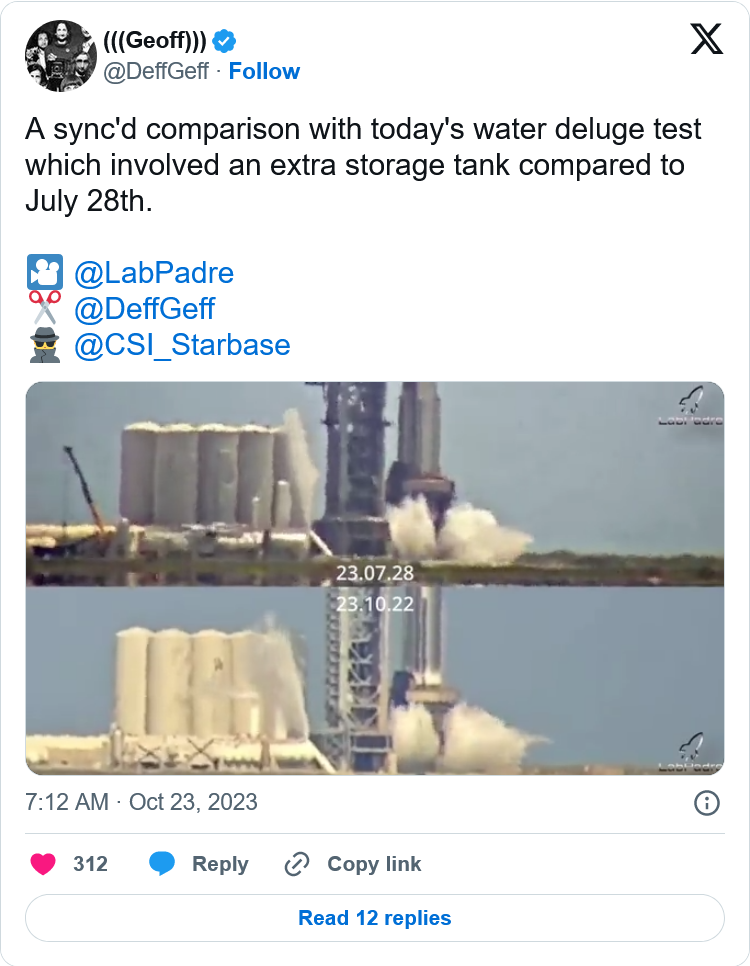Open the (((Geoff))) display name link
The image size is (750, 966).
pyautogui.click(x=156, y=41)
